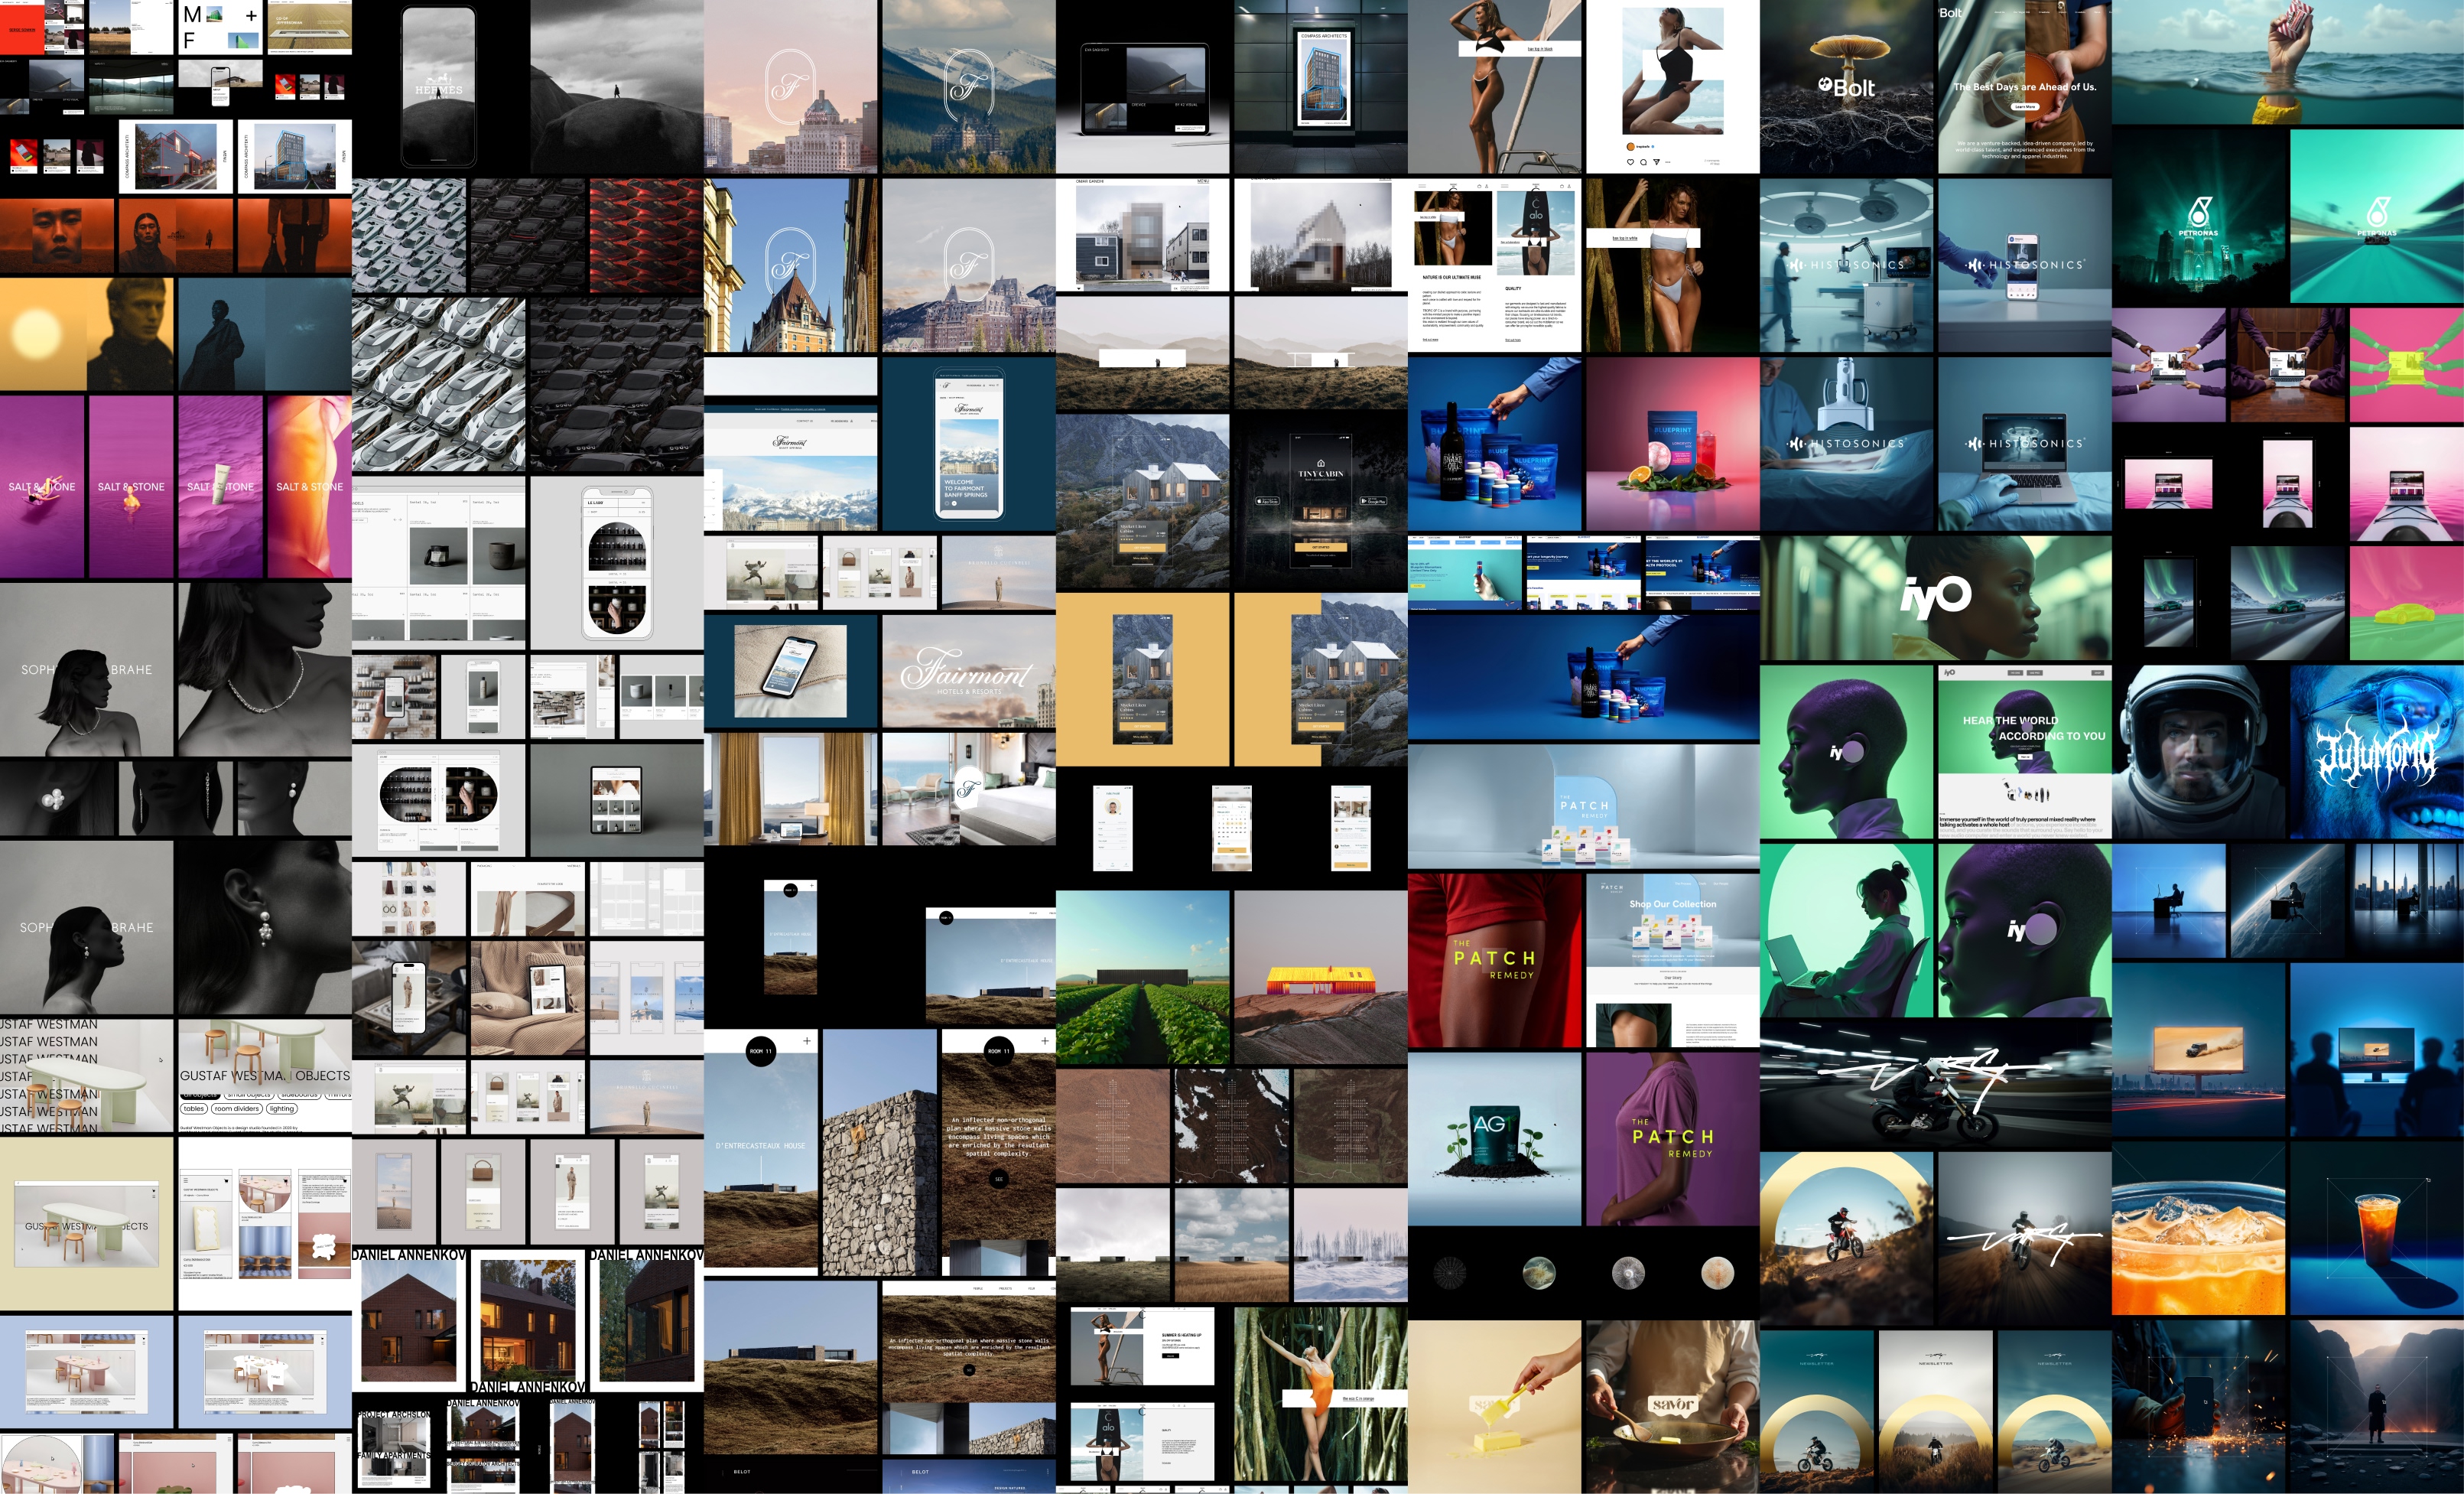Open the Bolt mushroom logo thumbnail
This screenshot has width=2464, height=1494.
pos(1846,87)
